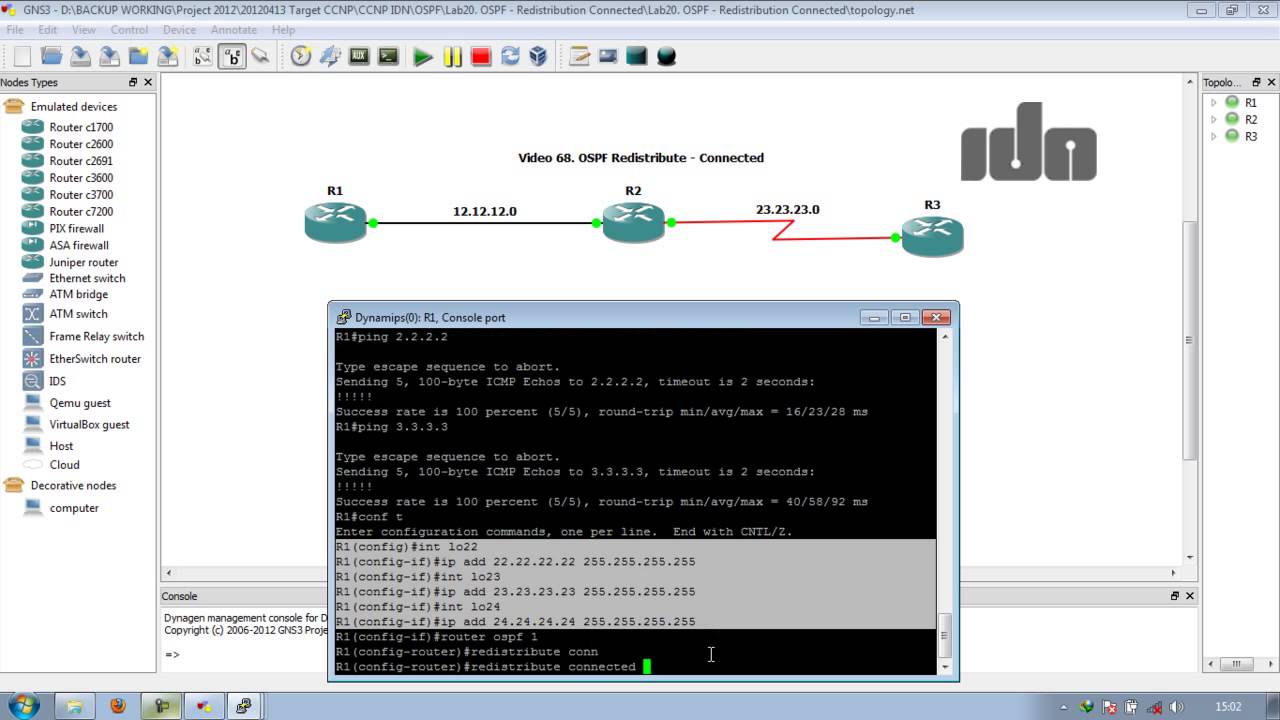Select the insert picture tool
This screenshot has height=720, width=1280.
pyautogui.click(x=608, y=56)
